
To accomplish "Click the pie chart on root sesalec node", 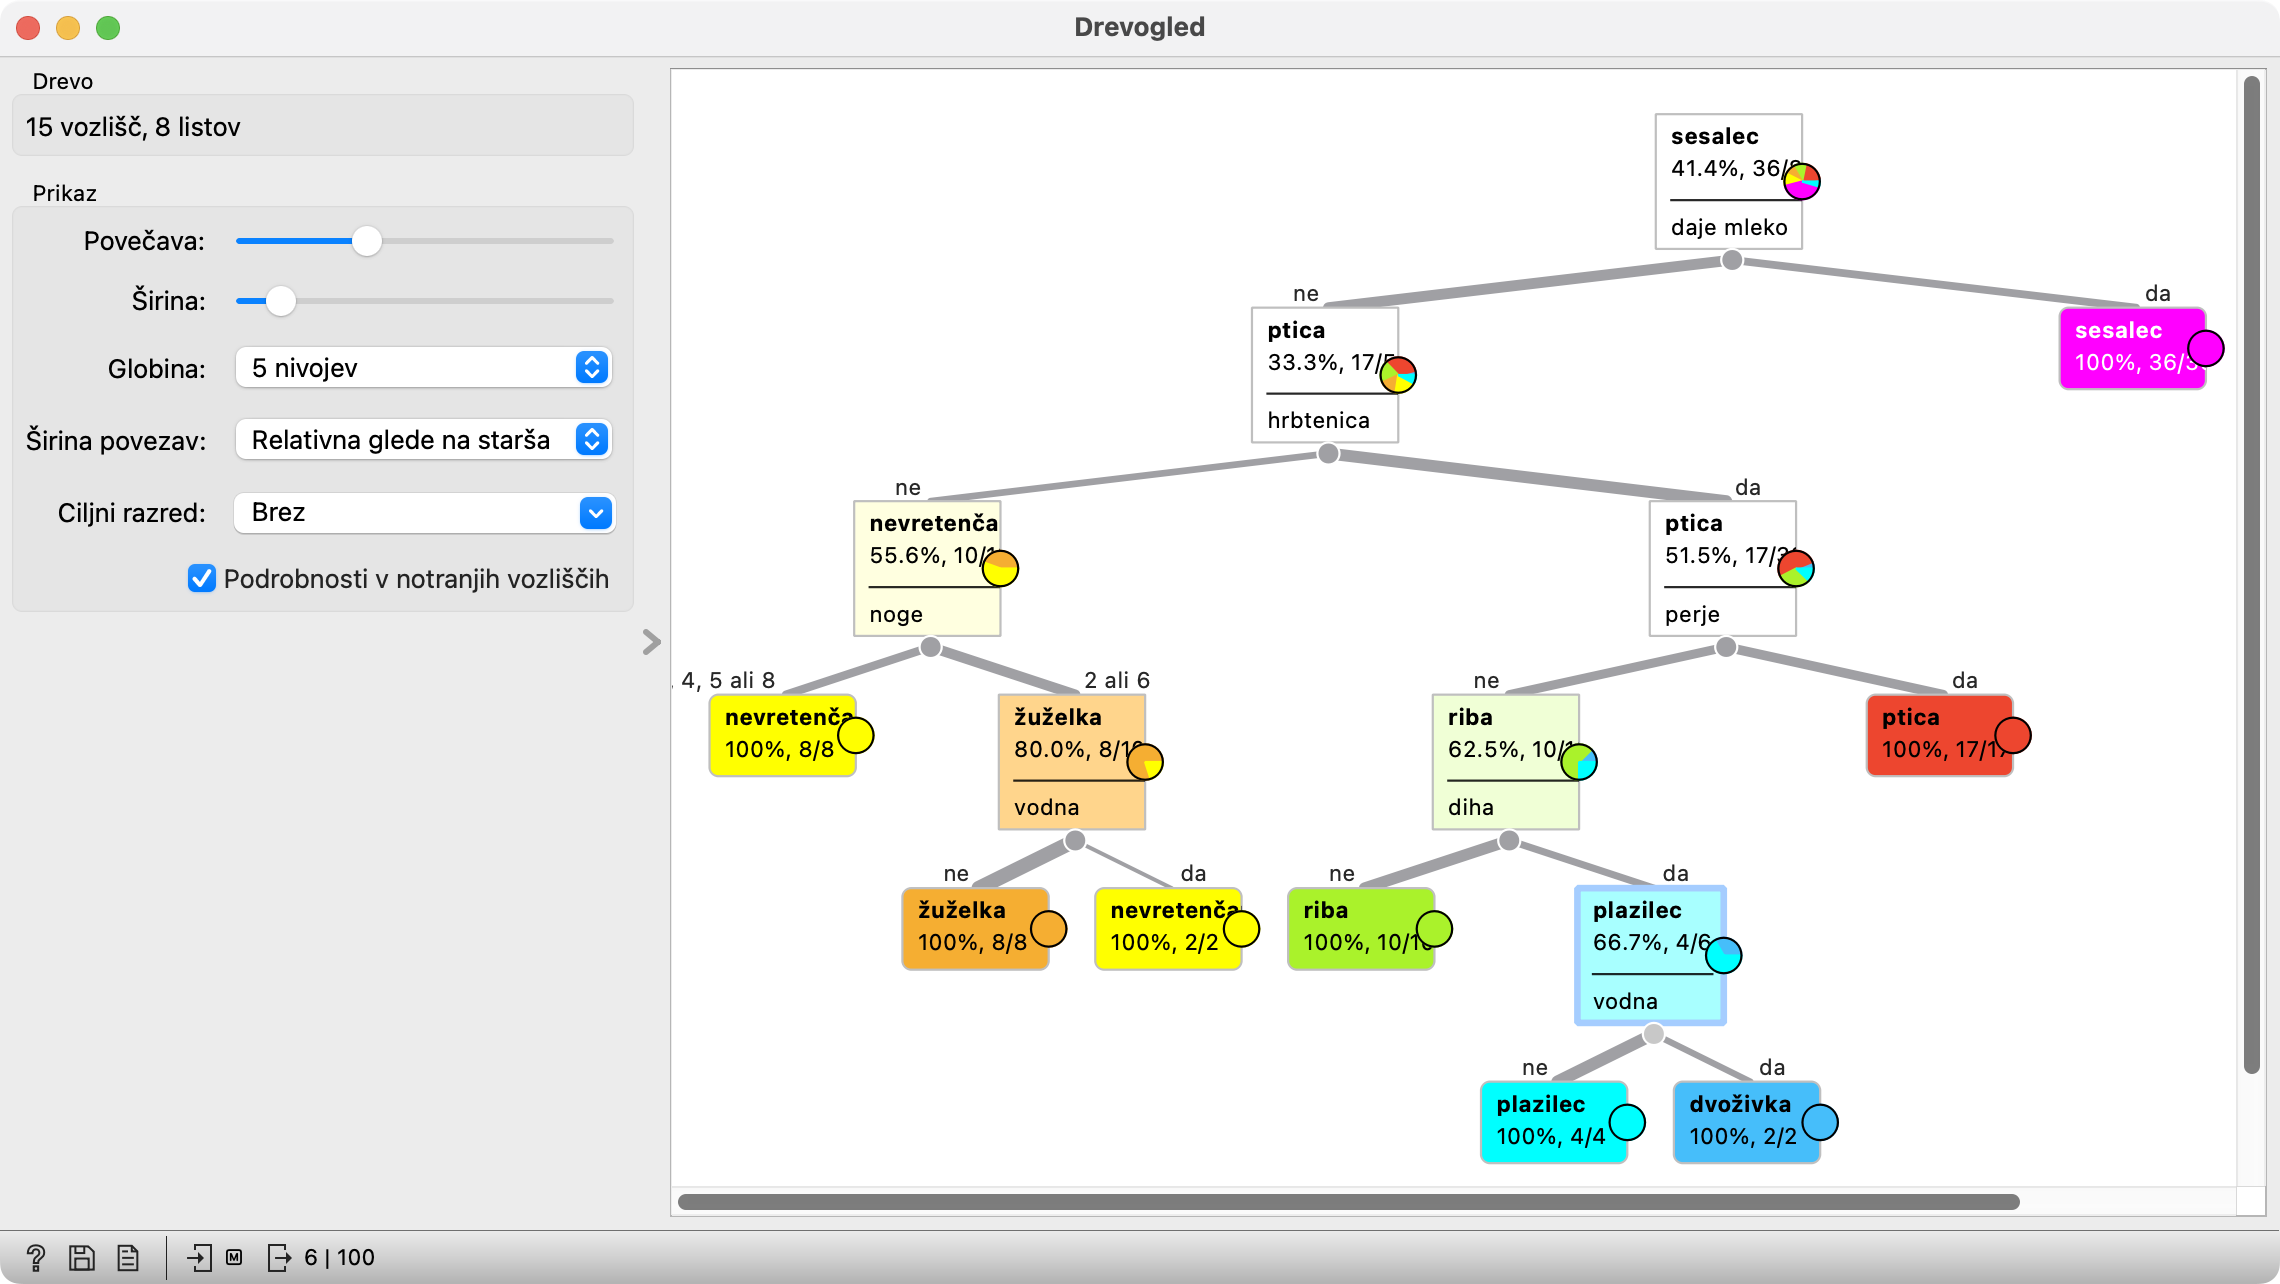I will [x=1801, y=181].
